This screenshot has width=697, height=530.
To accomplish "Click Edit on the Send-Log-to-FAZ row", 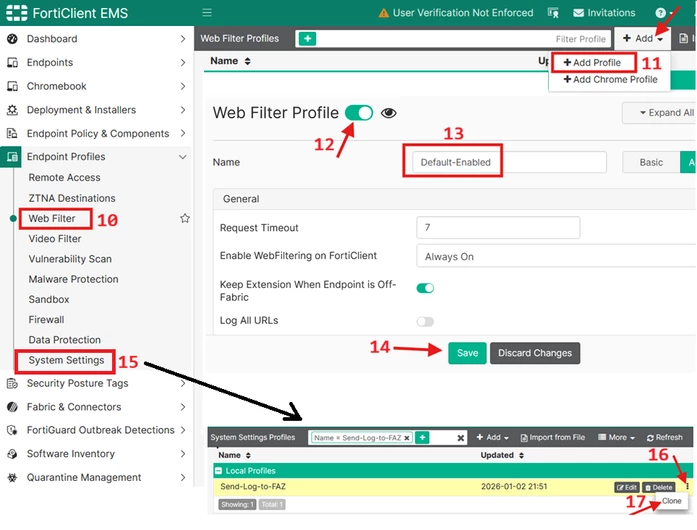I will [x=627, y=487].
